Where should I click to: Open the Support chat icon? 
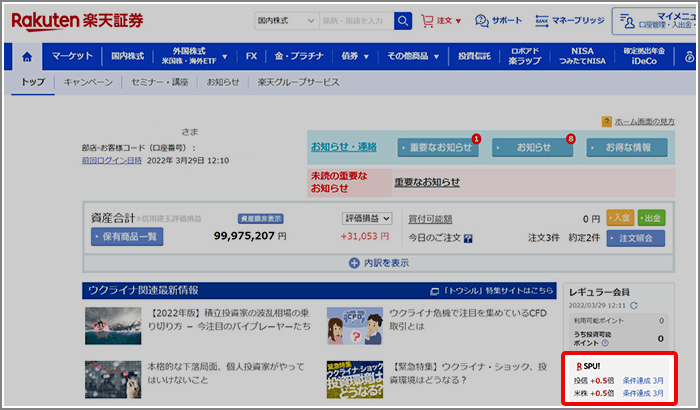point(482,21)
